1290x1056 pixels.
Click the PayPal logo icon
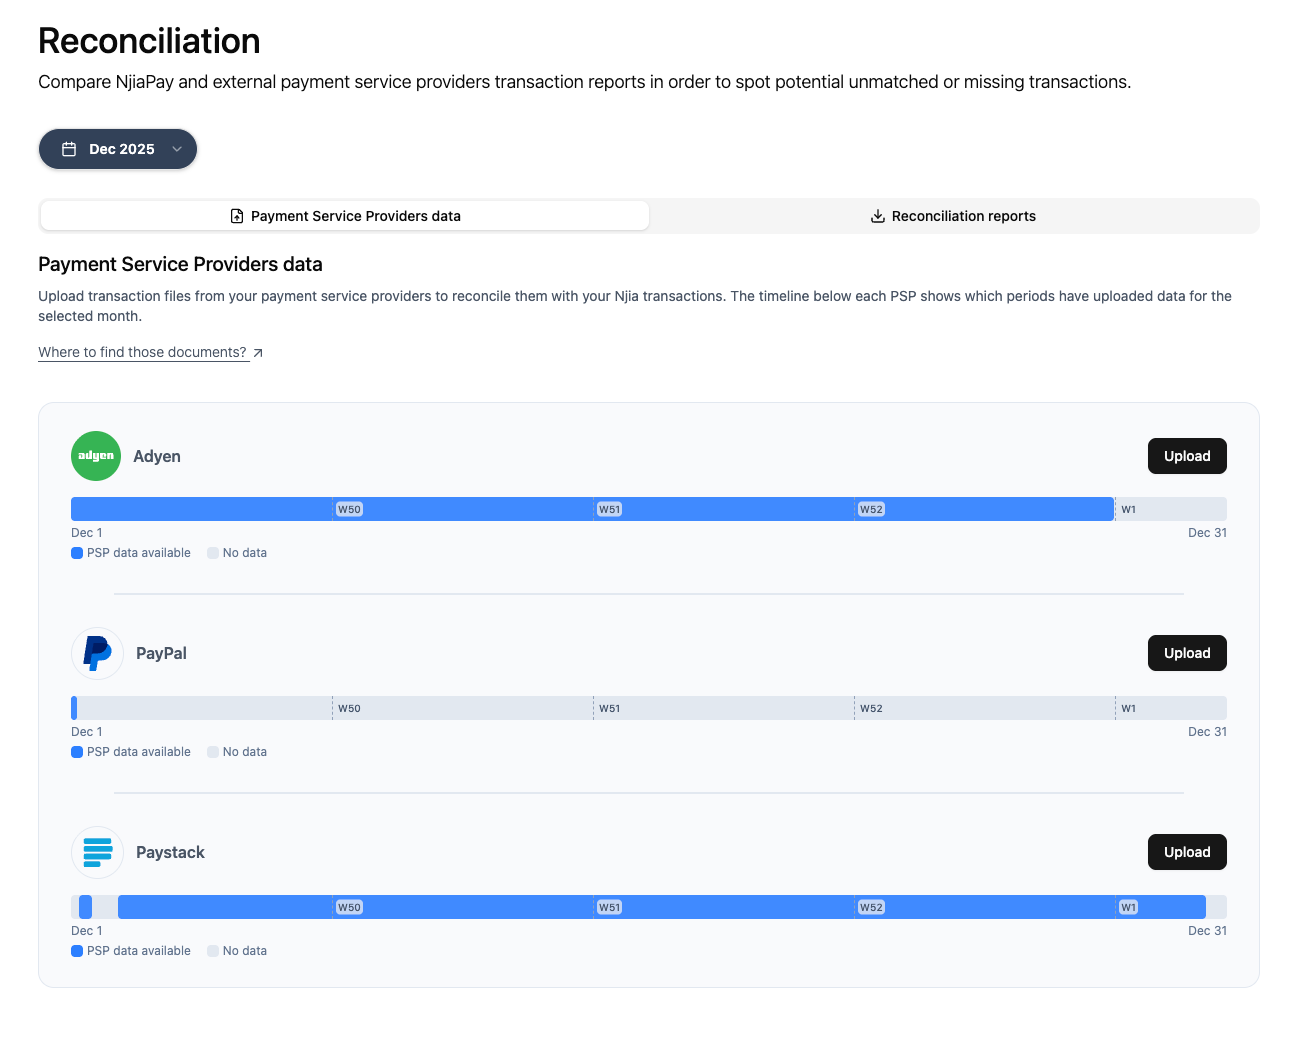click(x=96, y=652)
